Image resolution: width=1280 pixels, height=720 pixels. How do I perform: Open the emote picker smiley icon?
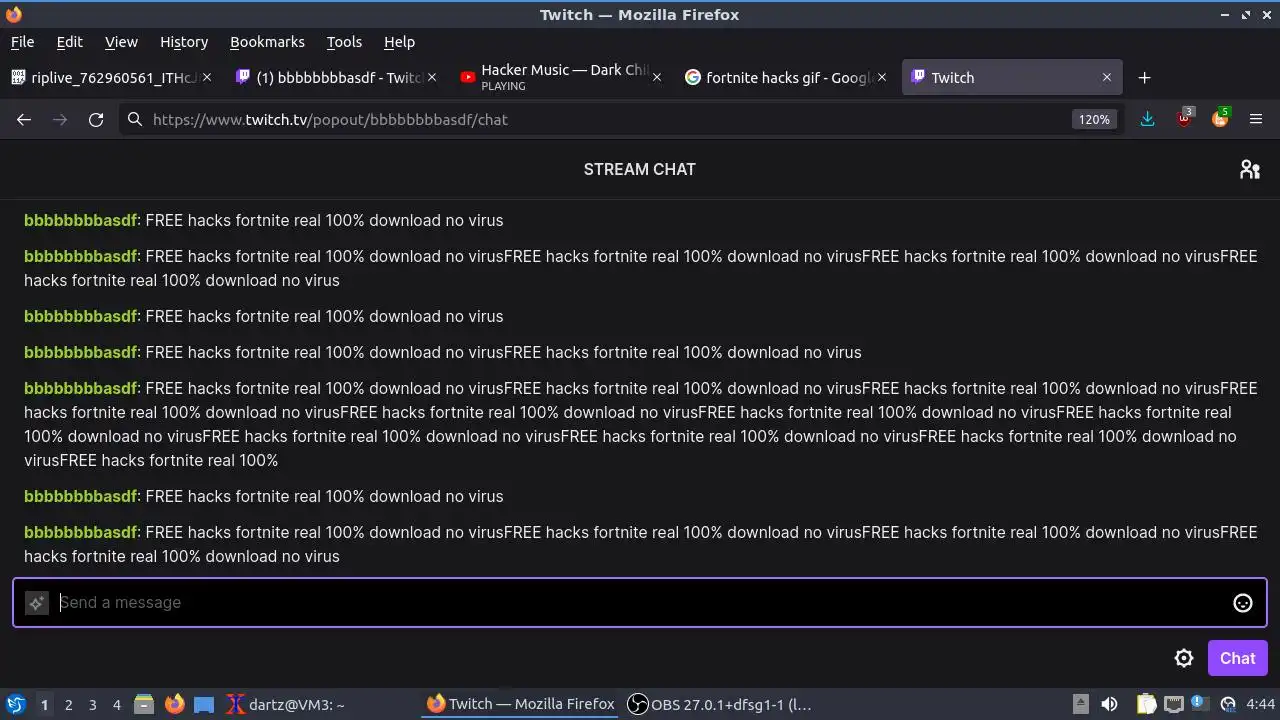pos(1243,602)
